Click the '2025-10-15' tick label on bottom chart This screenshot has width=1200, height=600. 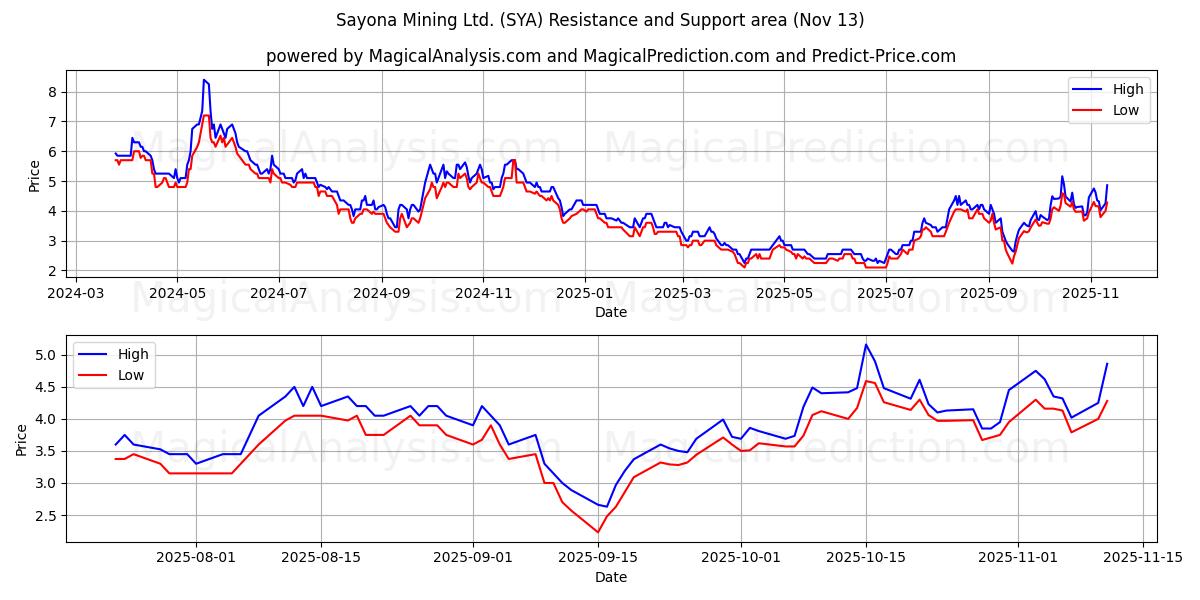[x=866, y=559]
